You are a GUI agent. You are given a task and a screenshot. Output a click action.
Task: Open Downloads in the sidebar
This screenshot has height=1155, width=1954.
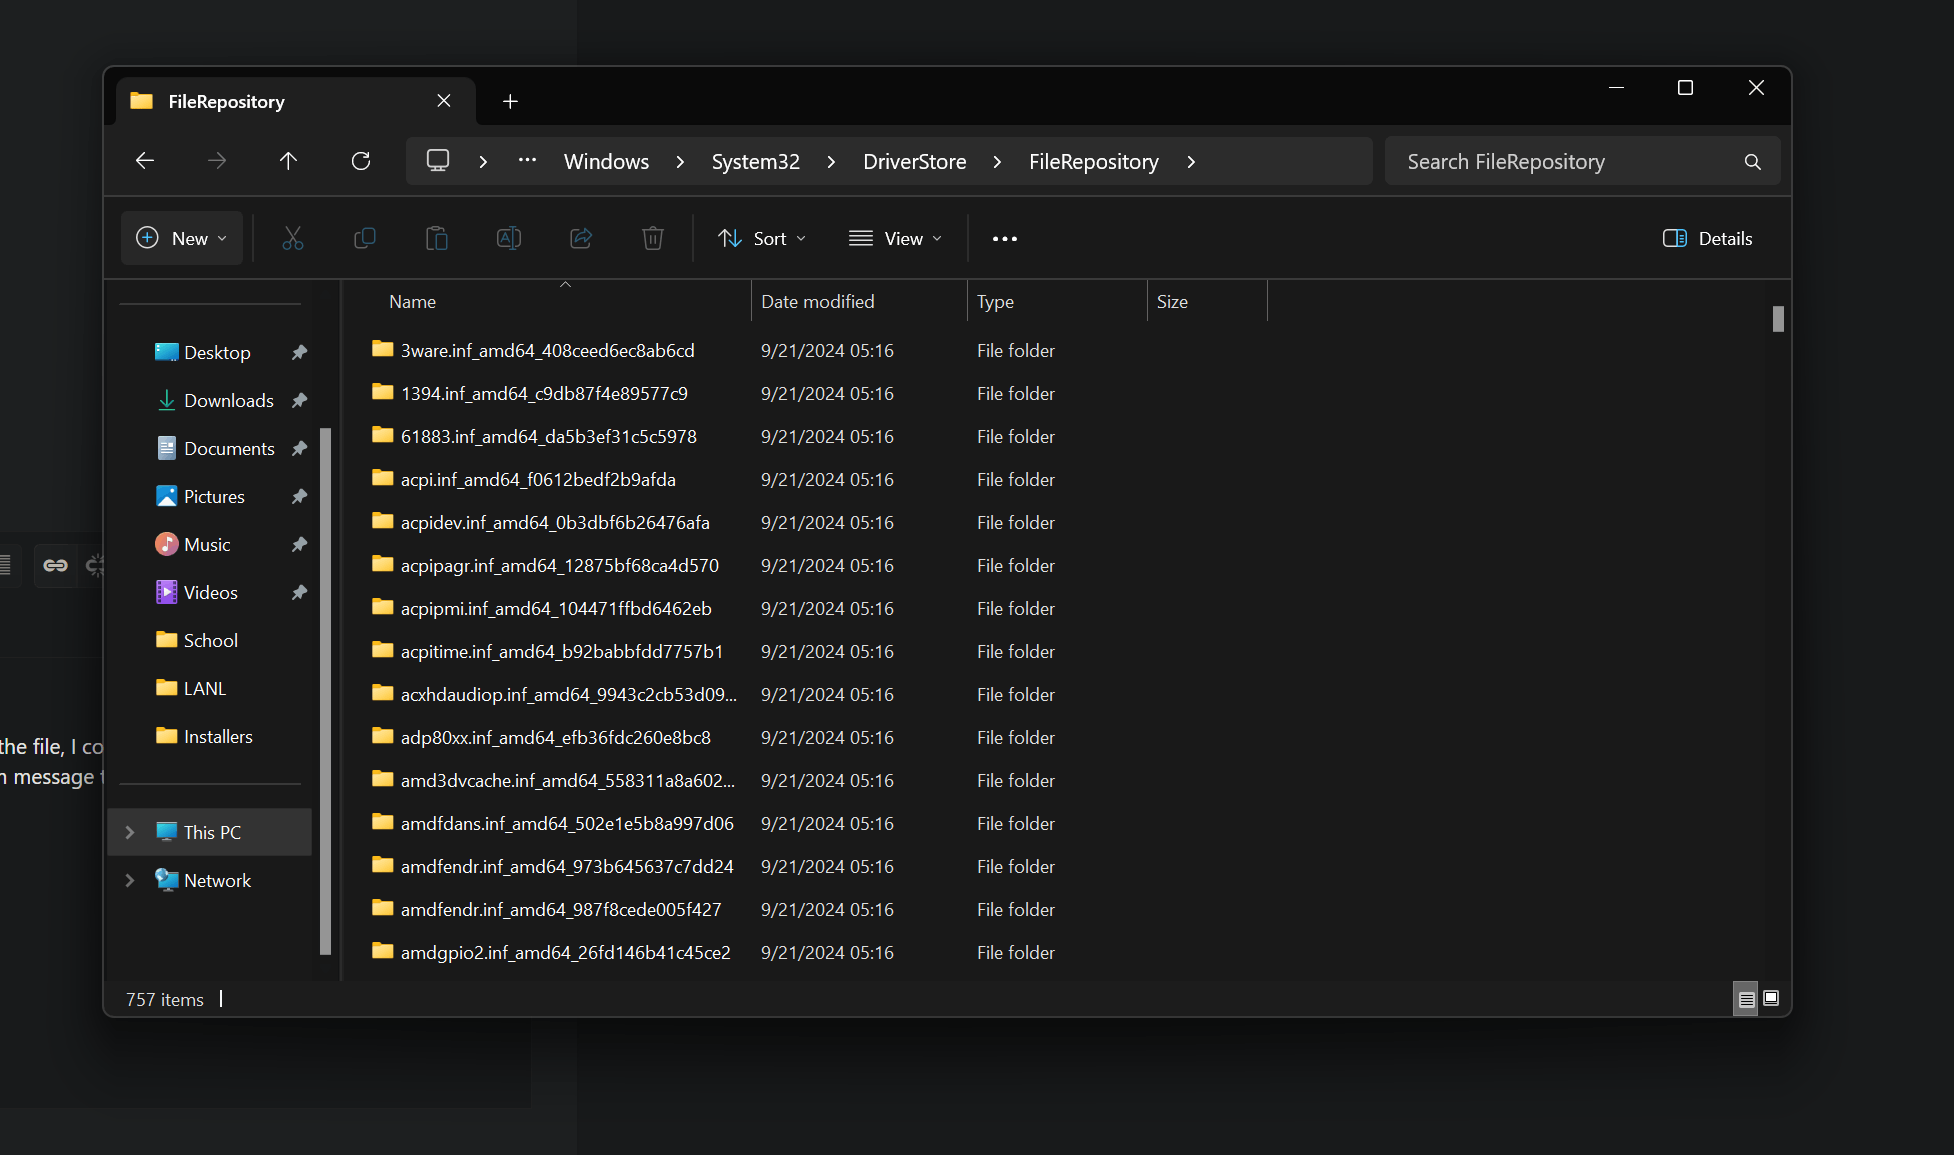[229, 401]
